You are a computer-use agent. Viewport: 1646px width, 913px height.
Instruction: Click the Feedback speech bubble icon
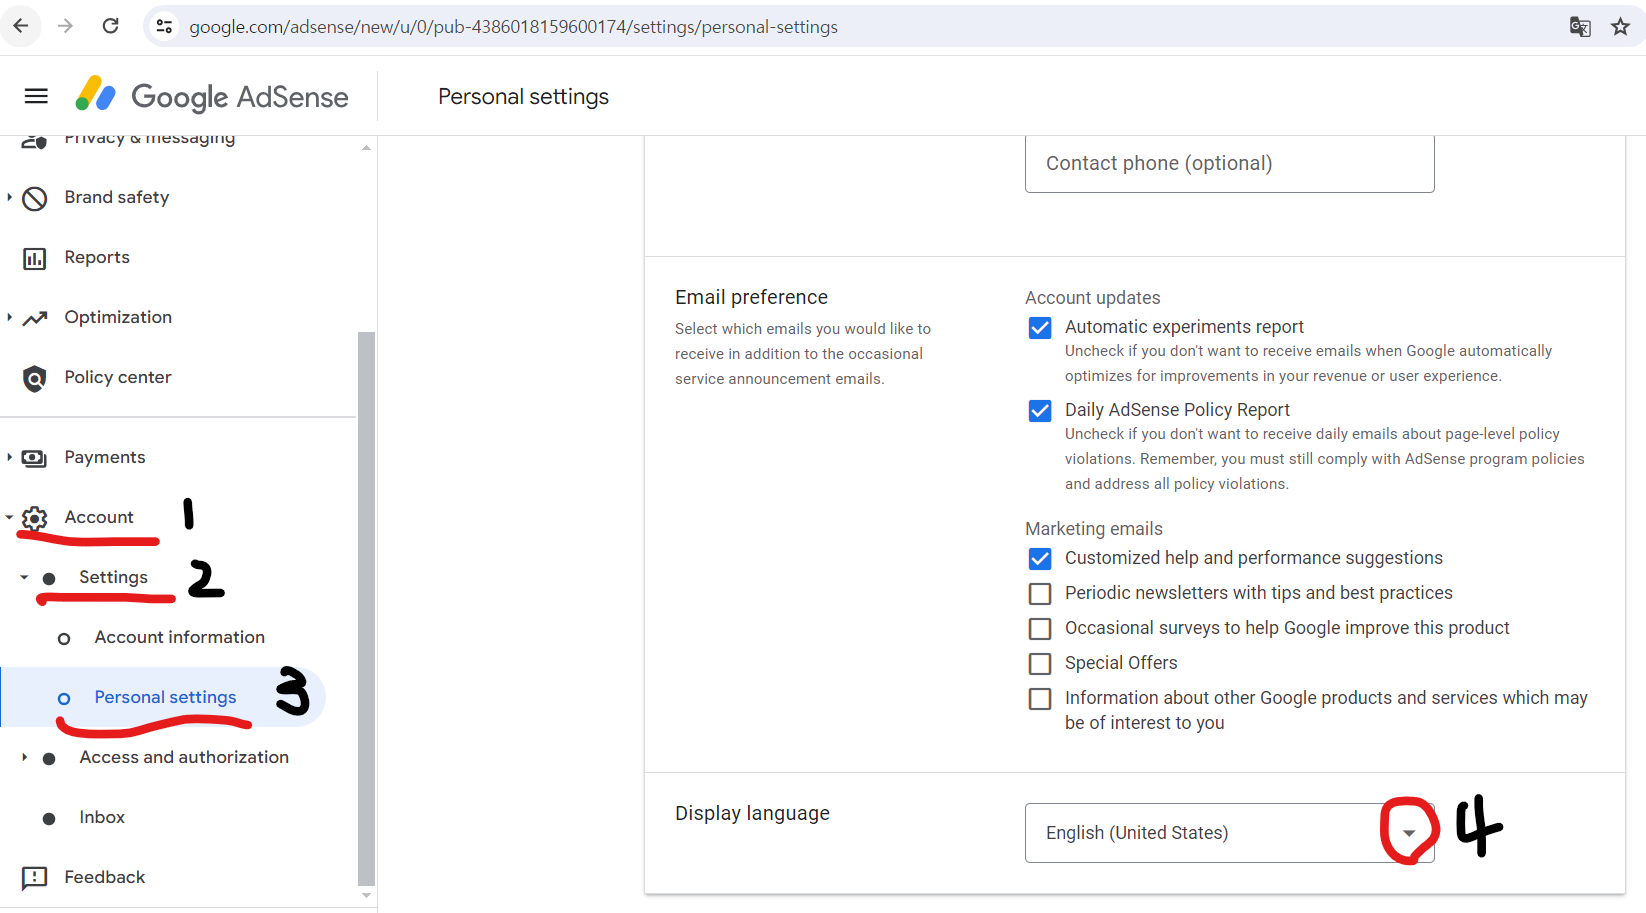[x=35, y=878]
